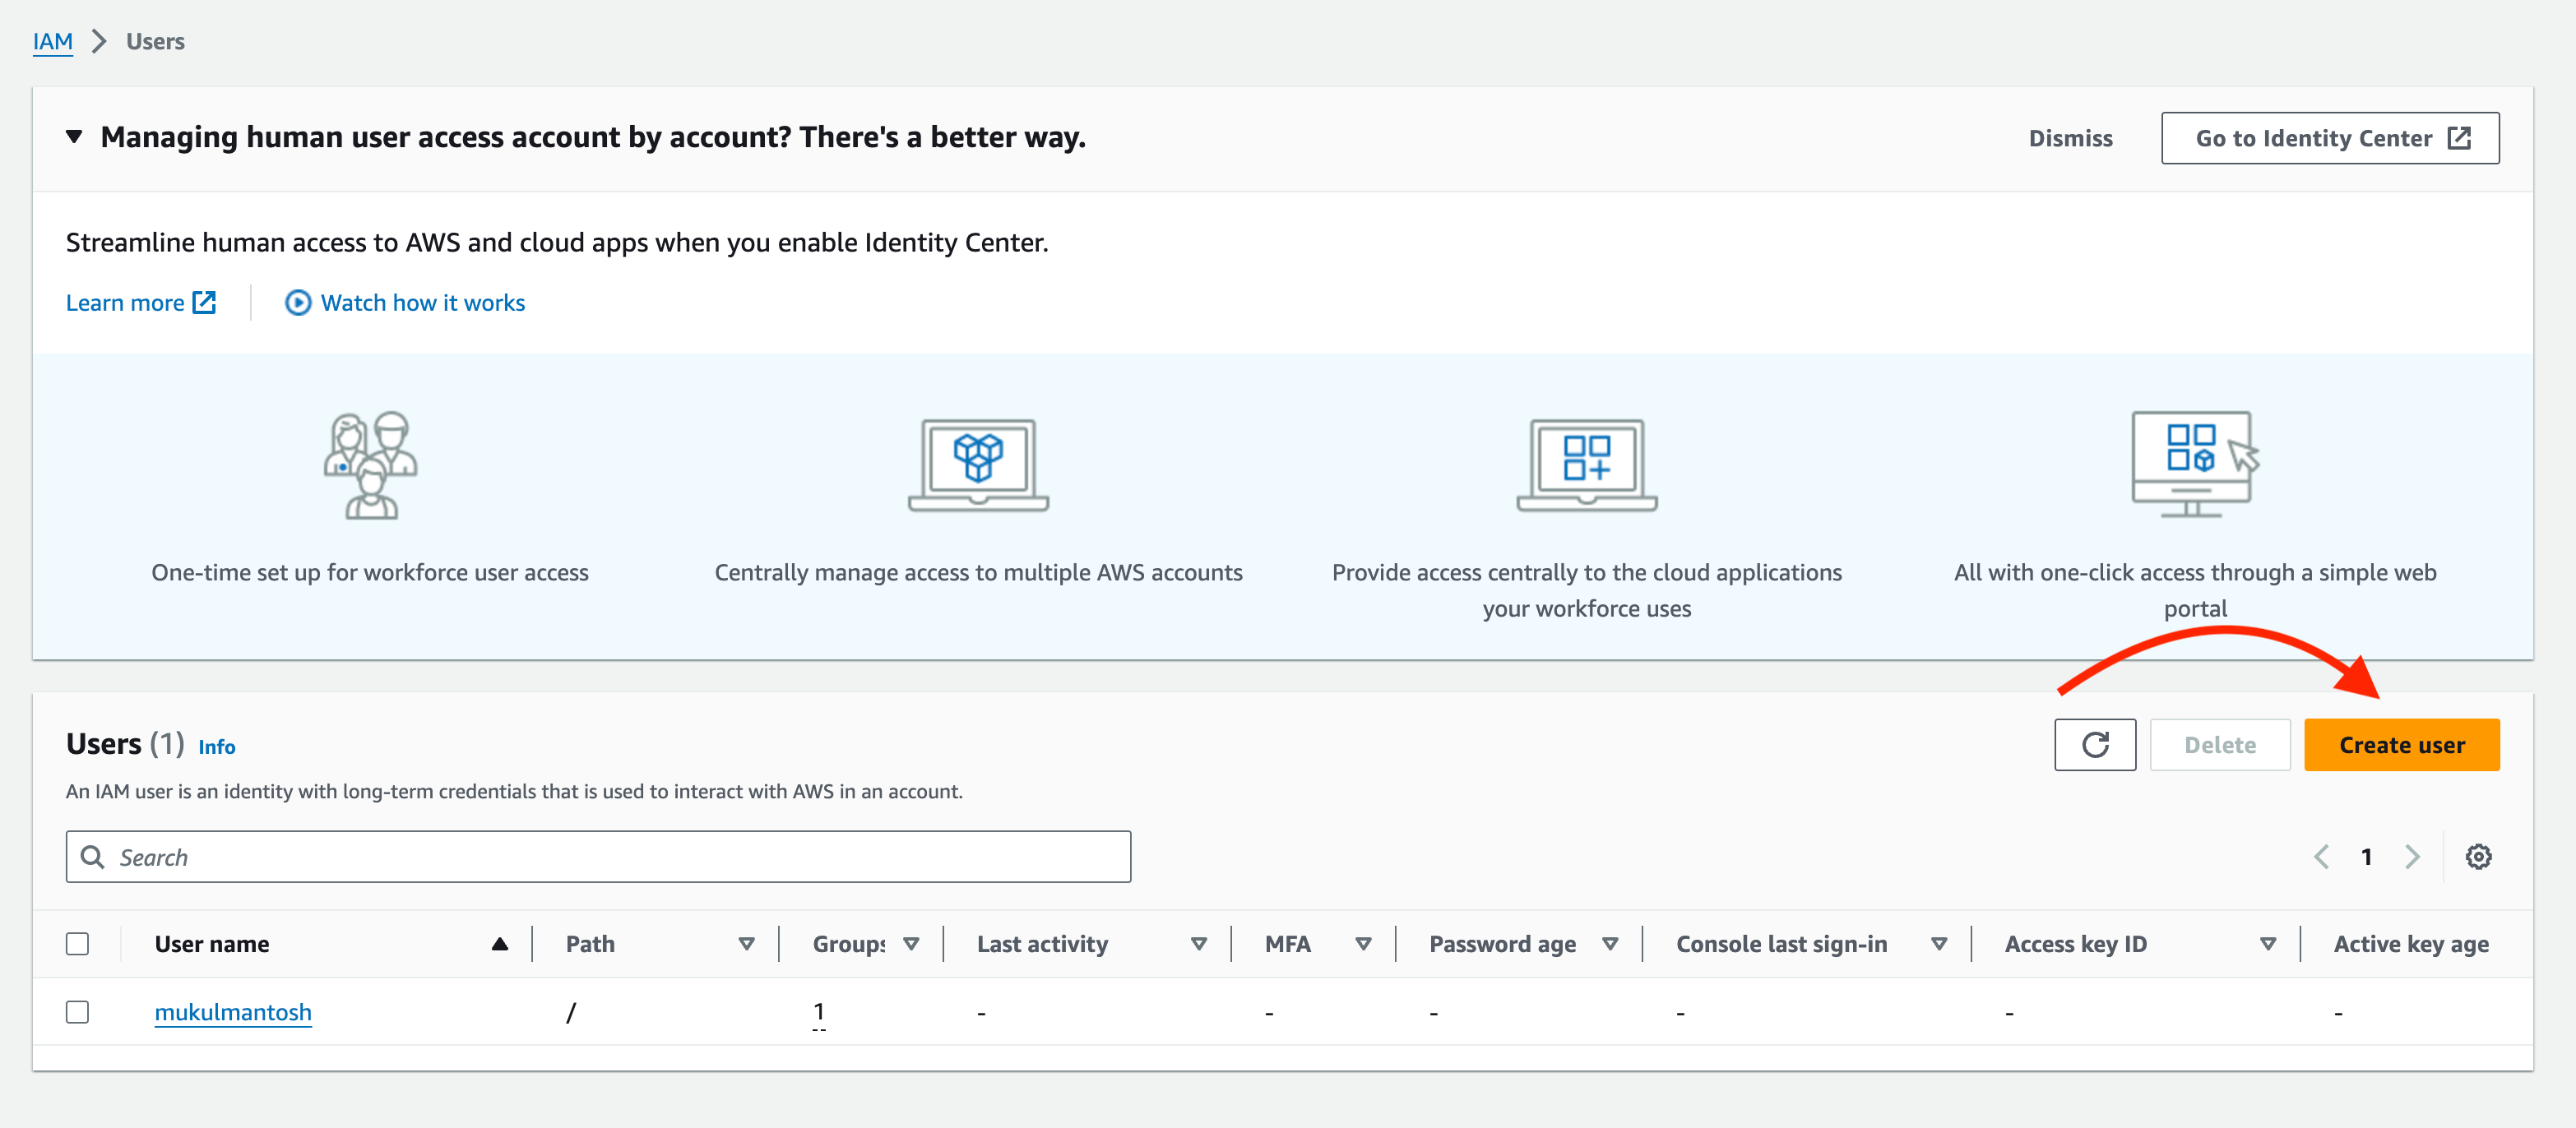The height and width of the screenshot is (1128, 2576).
Task: Check the mukulmantosh user row checkbox
Action: [78, 1012]
